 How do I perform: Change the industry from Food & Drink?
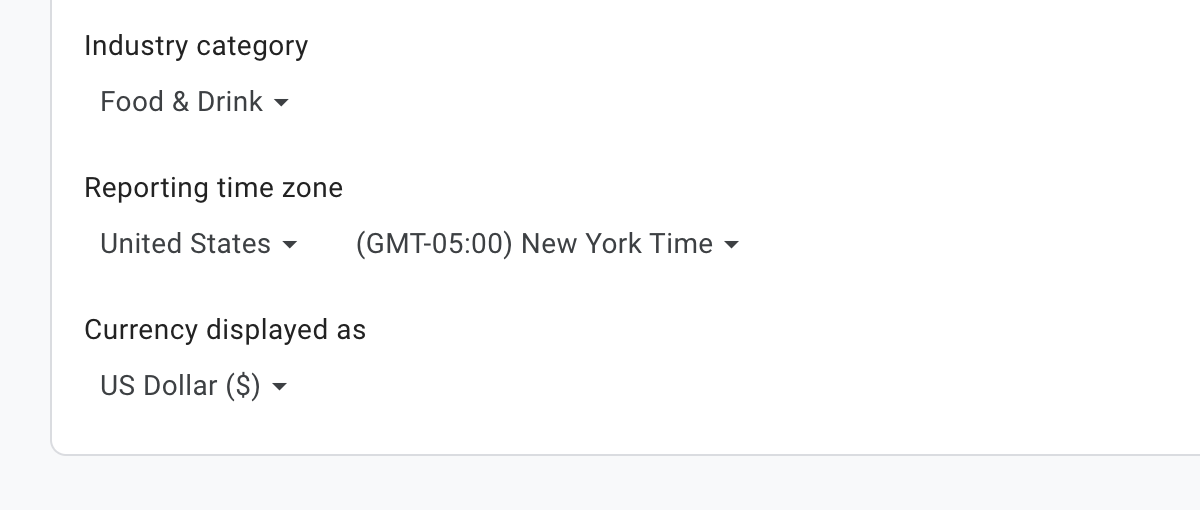coord(182,102)
